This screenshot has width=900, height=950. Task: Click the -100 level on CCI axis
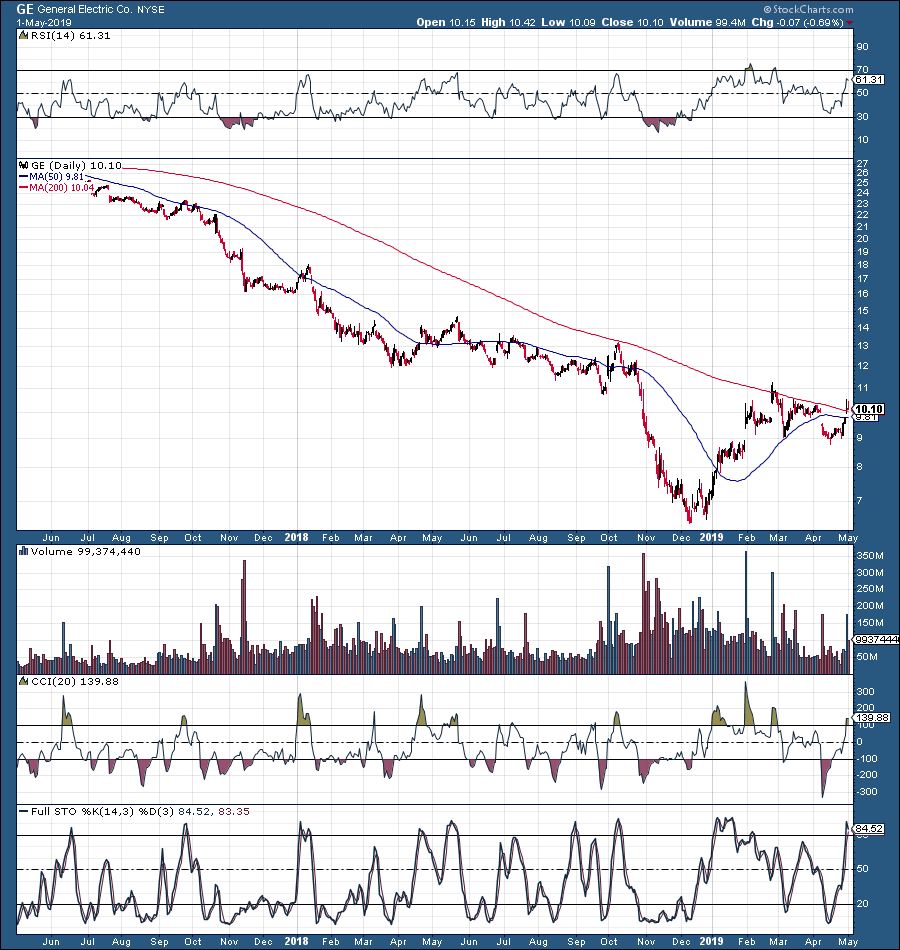(x=867, y=759)
